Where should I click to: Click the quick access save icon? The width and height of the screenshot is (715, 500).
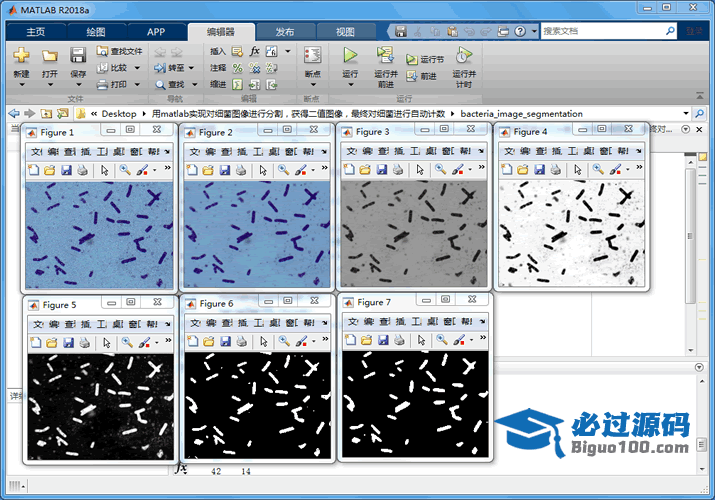(x=401, y=31)
